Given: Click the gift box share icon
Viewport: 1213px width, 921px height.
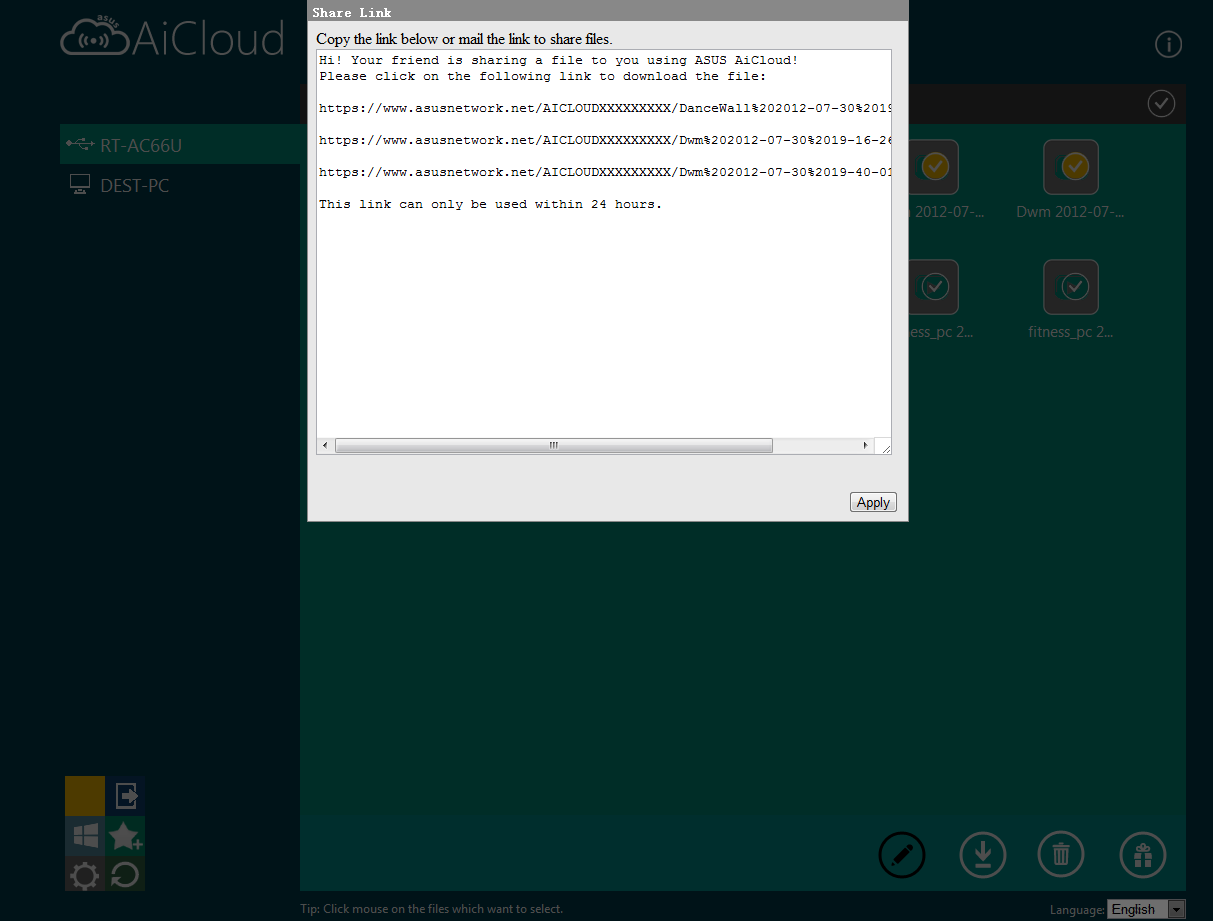Looking at the screenshot, I should click(x=1143, y=855).
